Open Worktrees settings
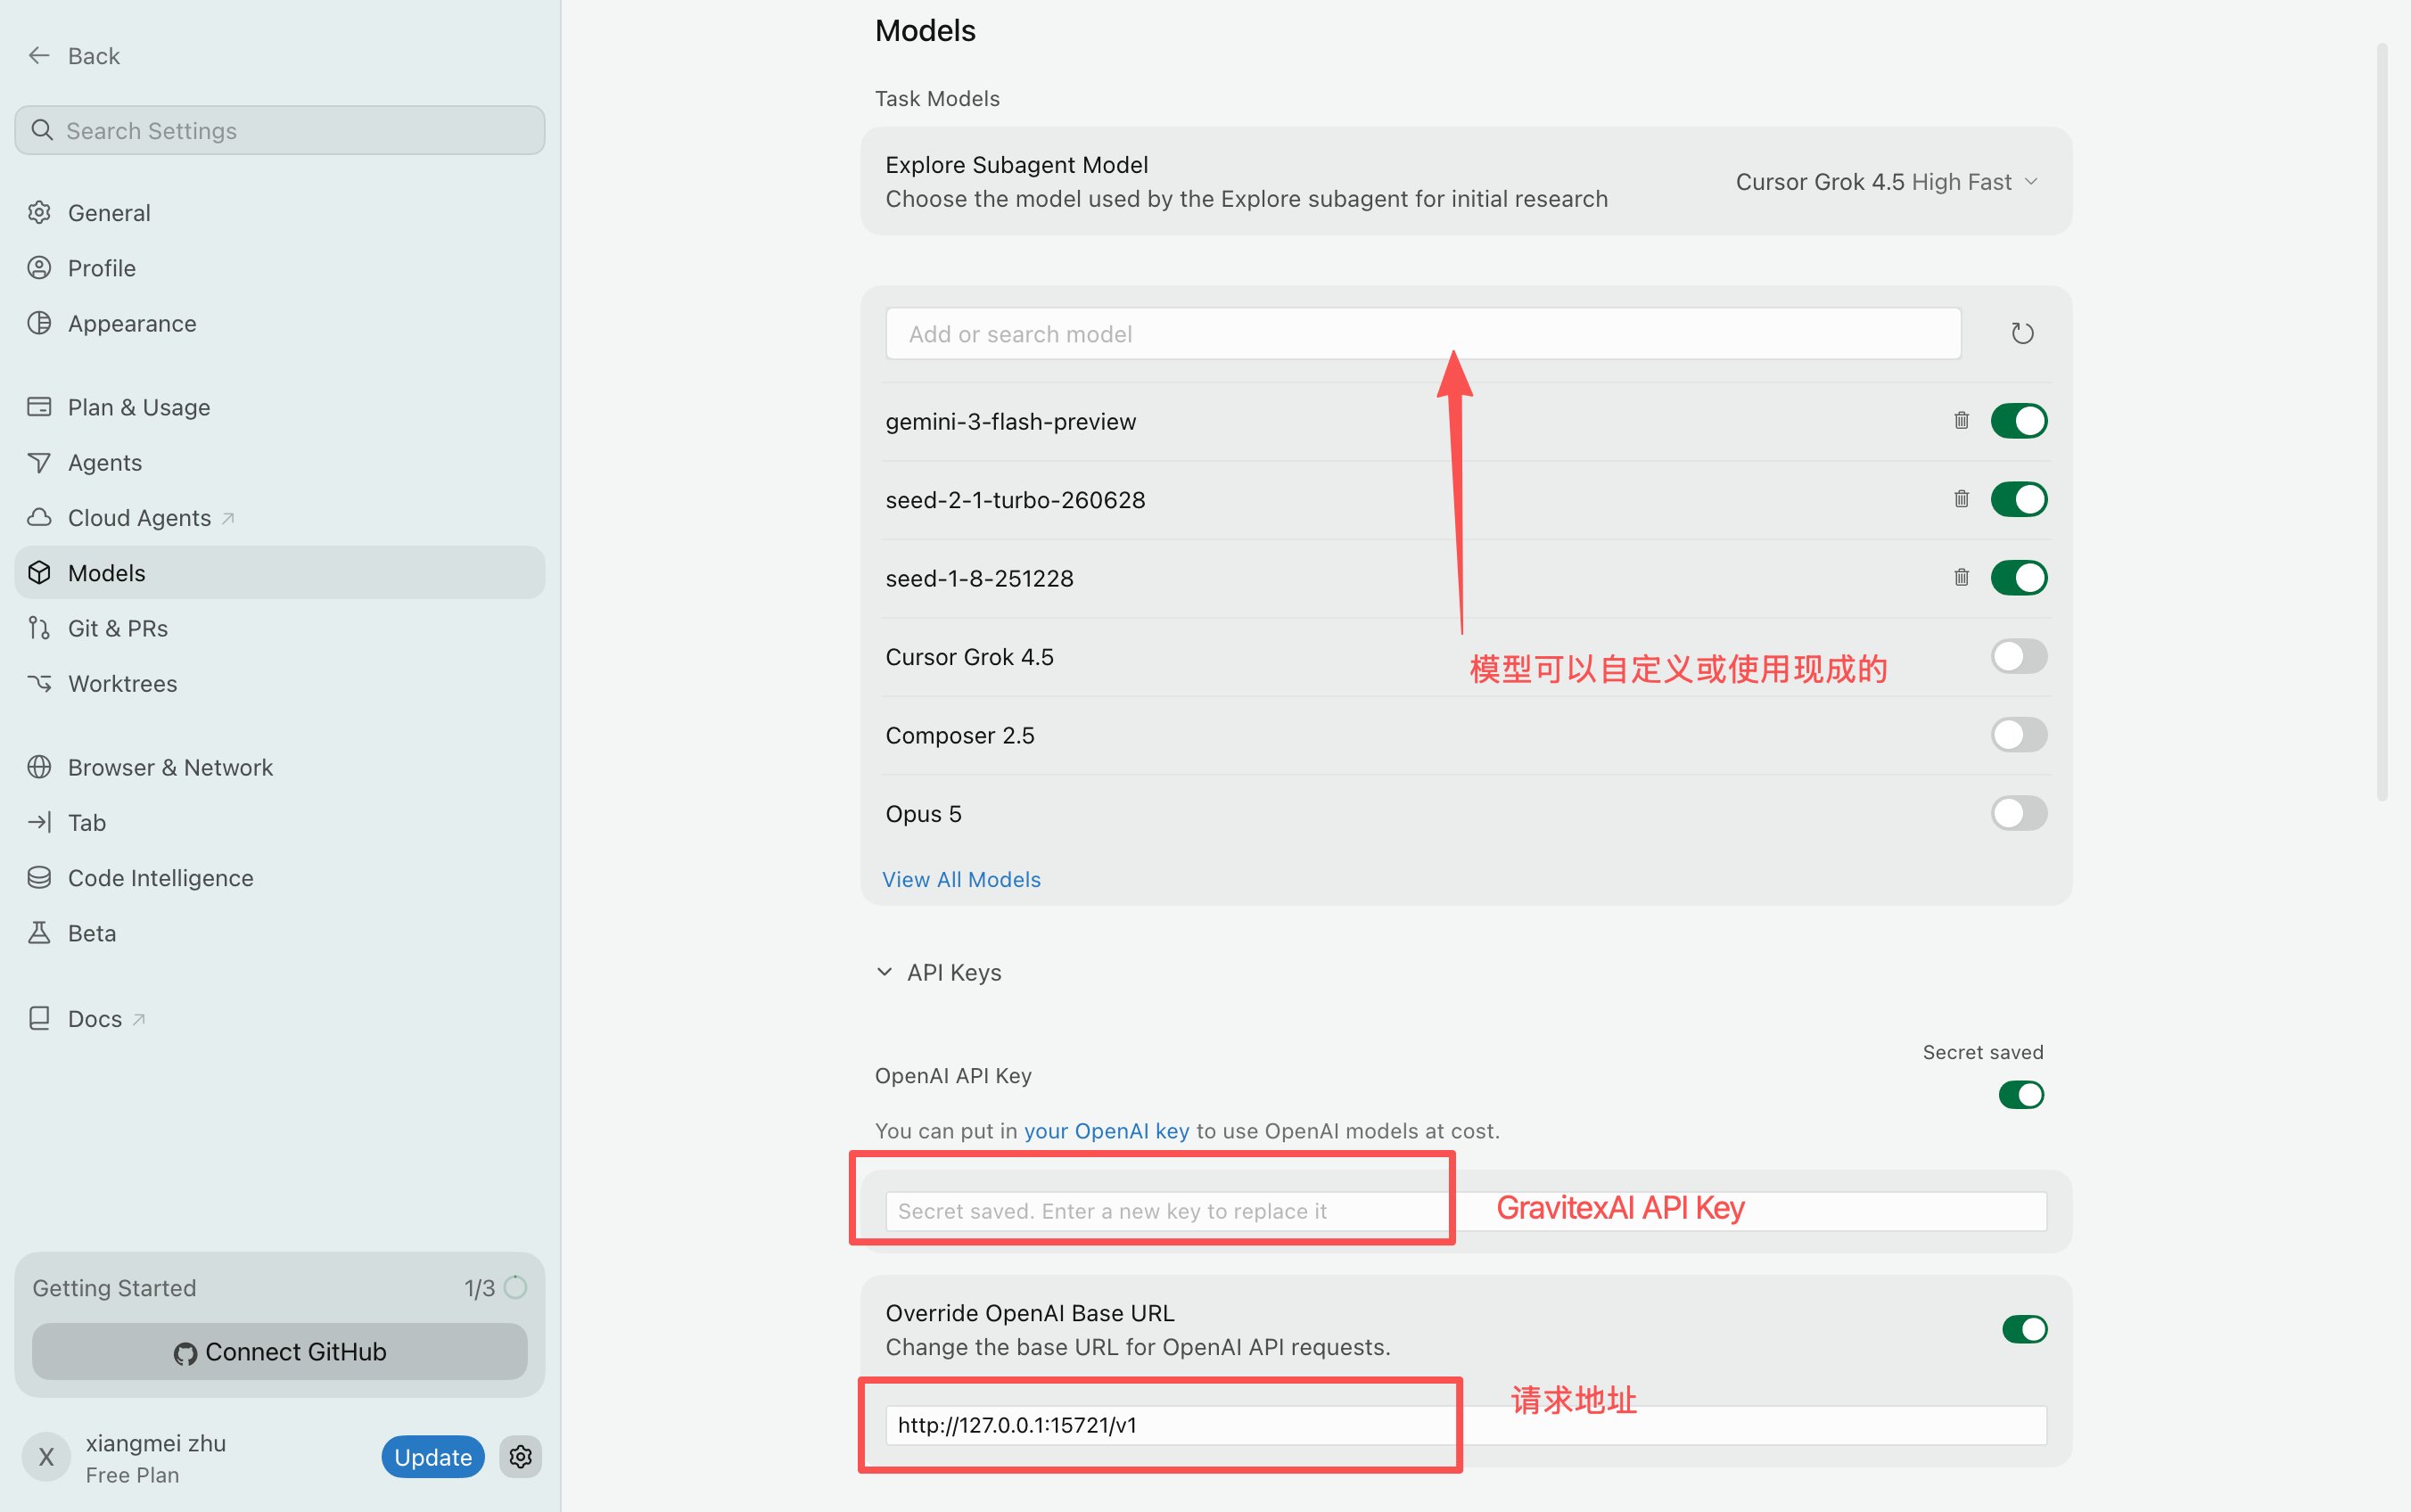The width and height of the screenshot is (2411, 1512). (x=280, y=683)
